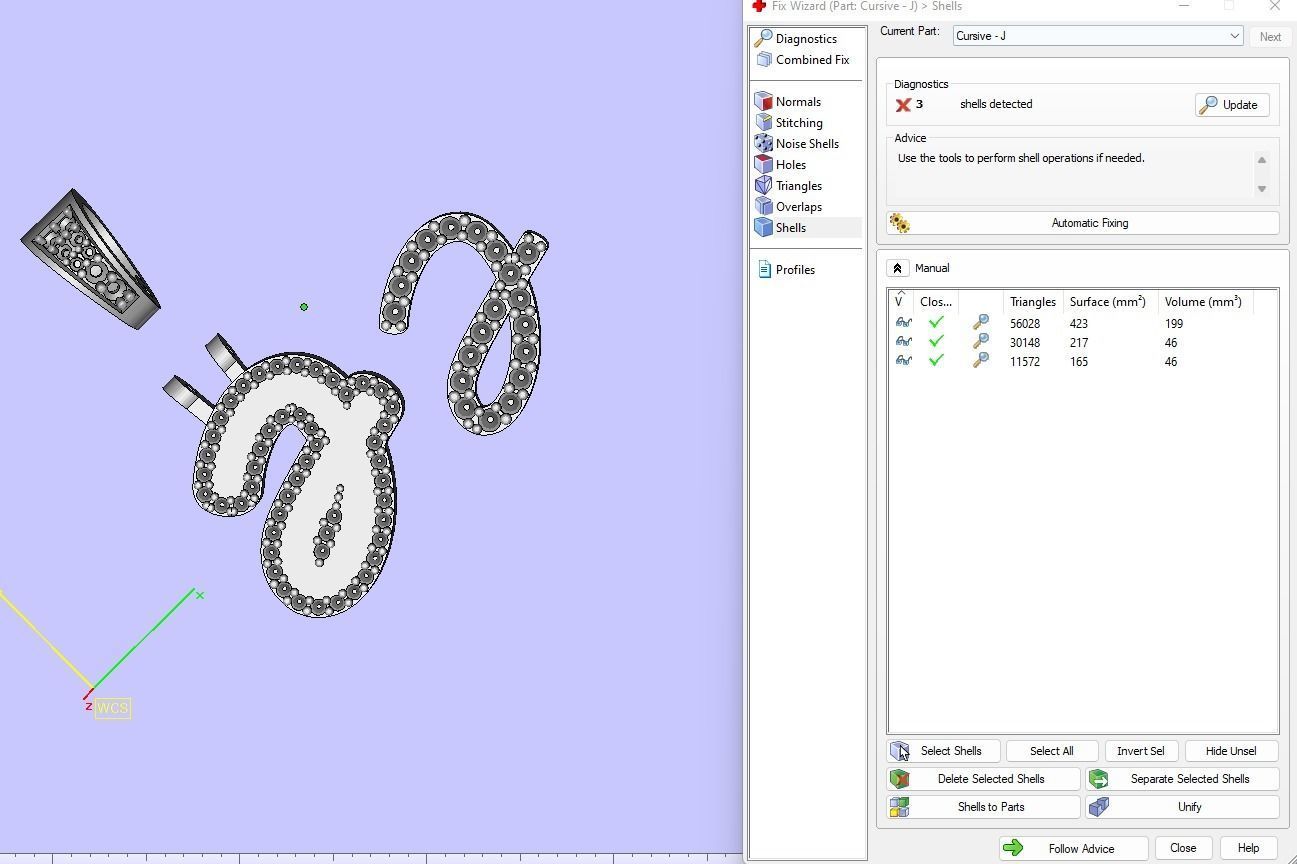Click Follow Advice button
1297x864 pixels.
pos(1073,848)
